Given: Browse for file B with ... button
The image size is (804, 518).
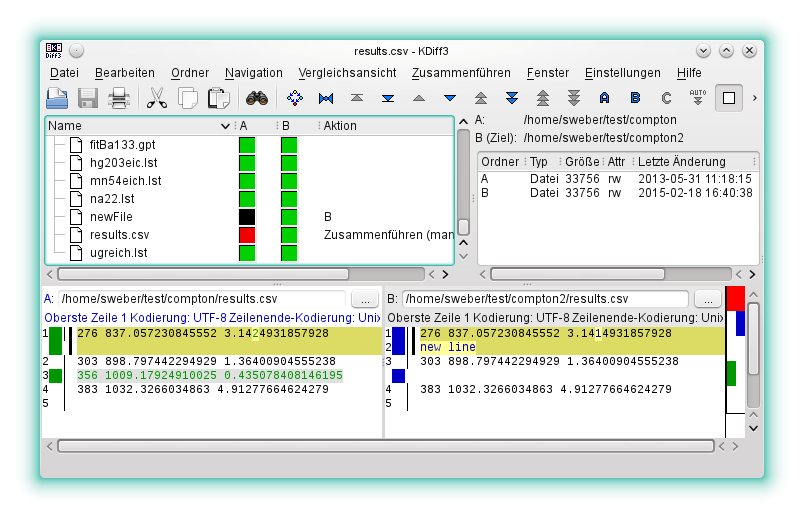Looking at the screenshot, I should (708, 298).
